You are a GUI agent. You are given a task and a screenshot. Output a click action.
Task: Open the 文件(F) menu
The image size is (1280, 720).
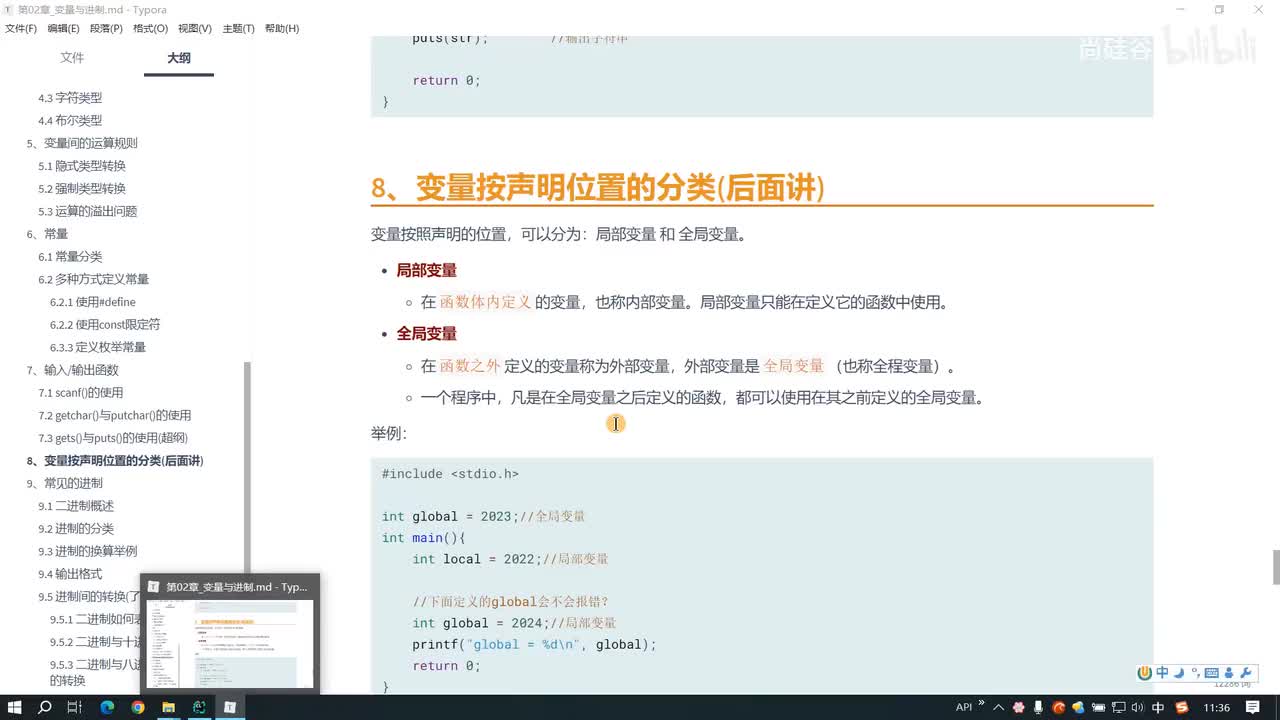click(x=21, y=29)
